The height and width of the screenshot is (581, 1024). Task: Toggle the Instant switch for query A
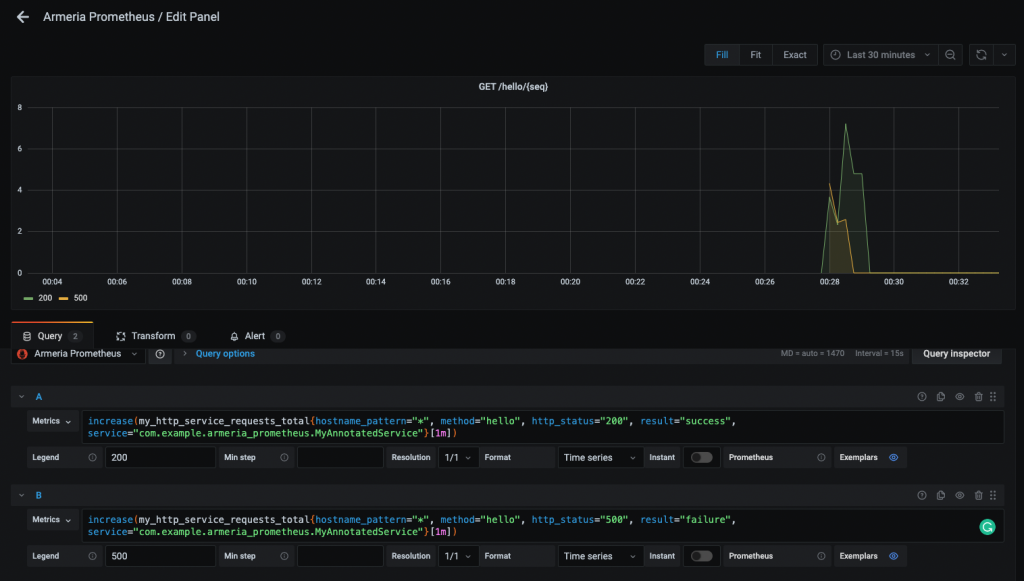[701, 457]
